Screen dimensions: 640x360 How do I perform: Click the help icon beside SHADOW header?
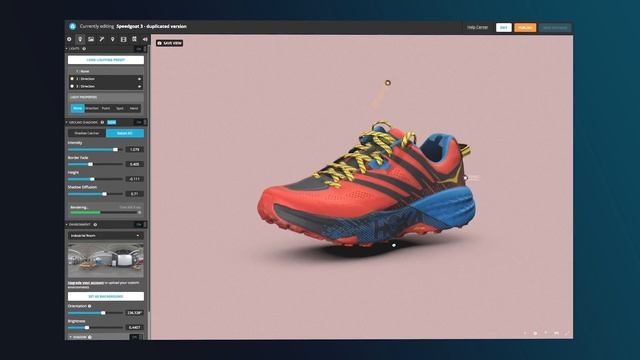coord(90,337)
